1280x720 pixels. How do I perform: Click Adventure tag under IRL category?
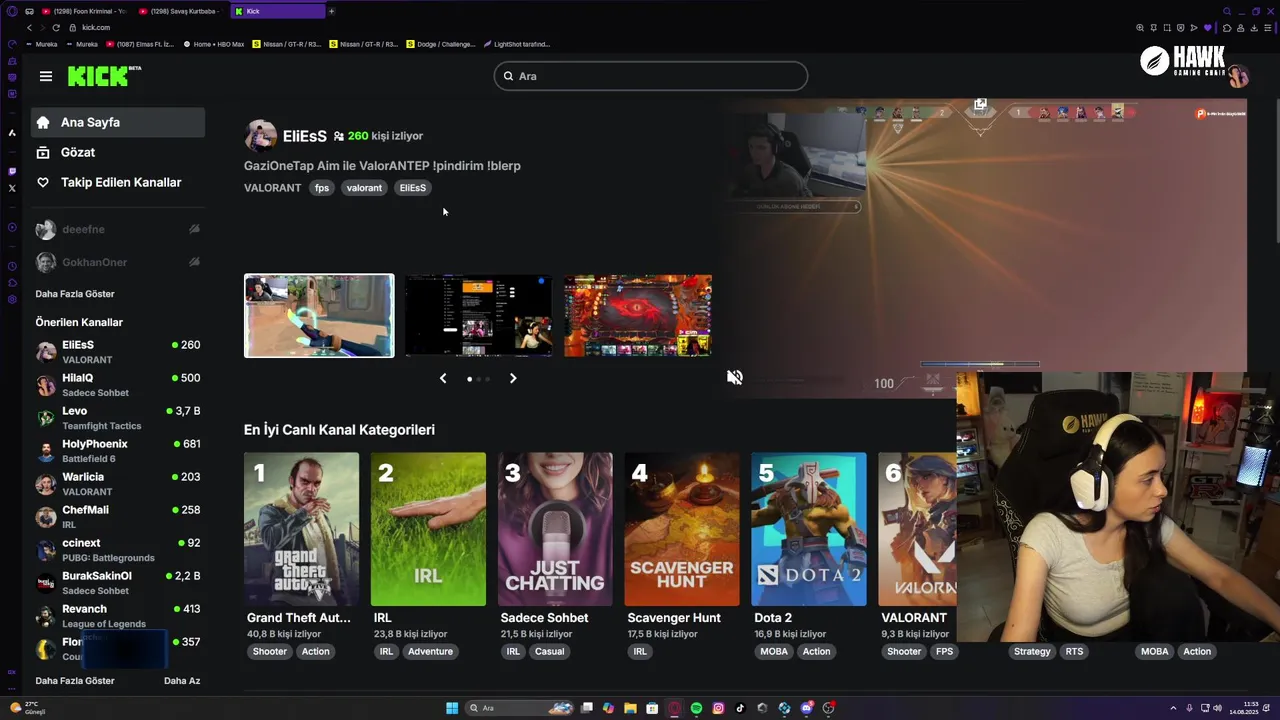tap(430, 651)
